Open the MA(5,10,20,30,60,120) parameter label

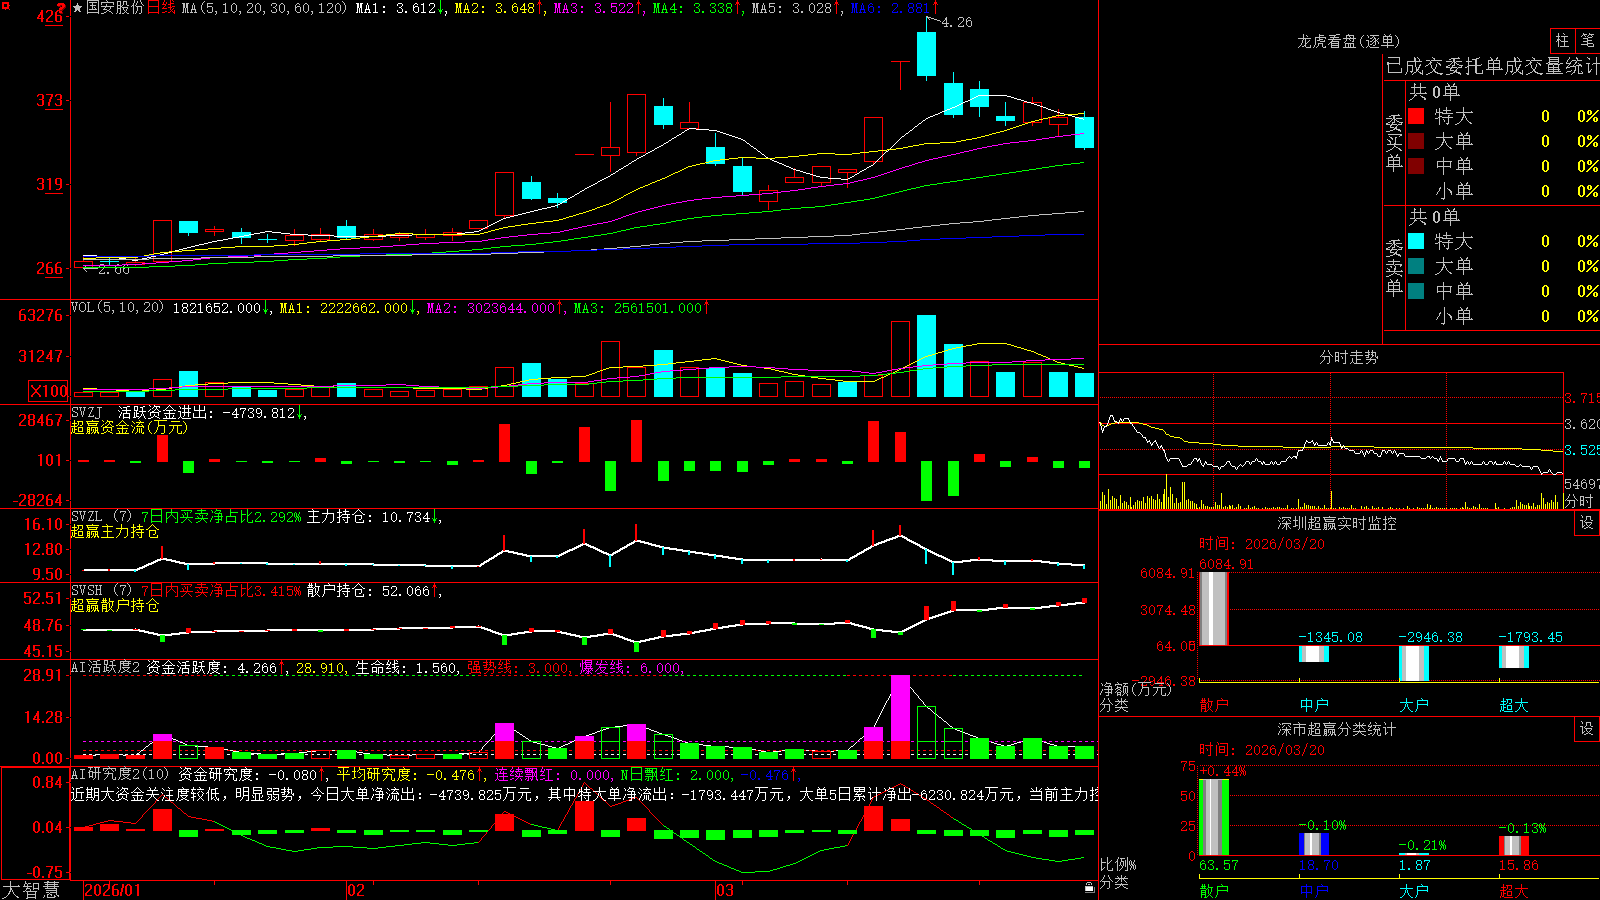coord(264,8)
